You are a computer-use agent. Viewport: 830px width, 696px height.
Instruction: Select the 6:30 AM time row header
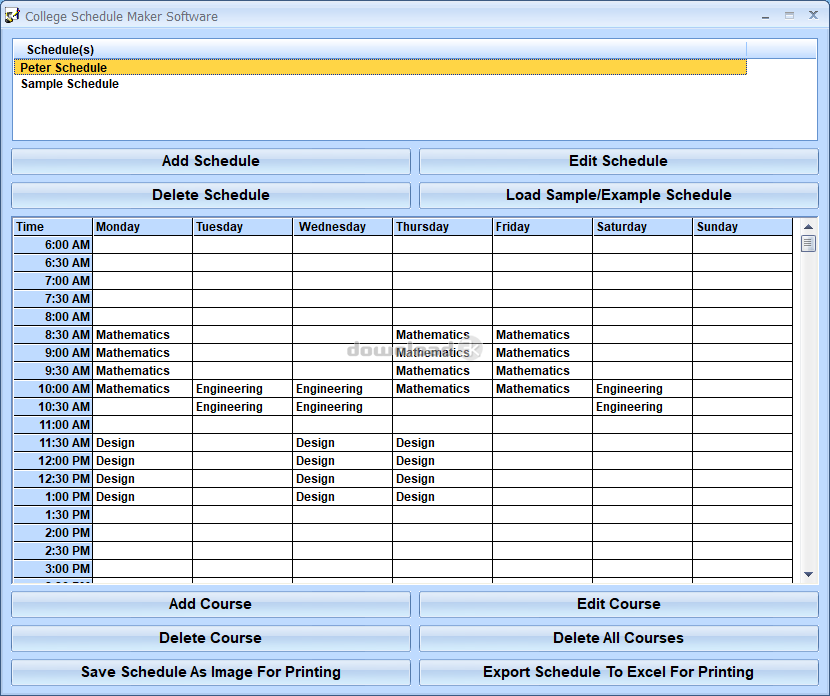click(x=53, y=263)
